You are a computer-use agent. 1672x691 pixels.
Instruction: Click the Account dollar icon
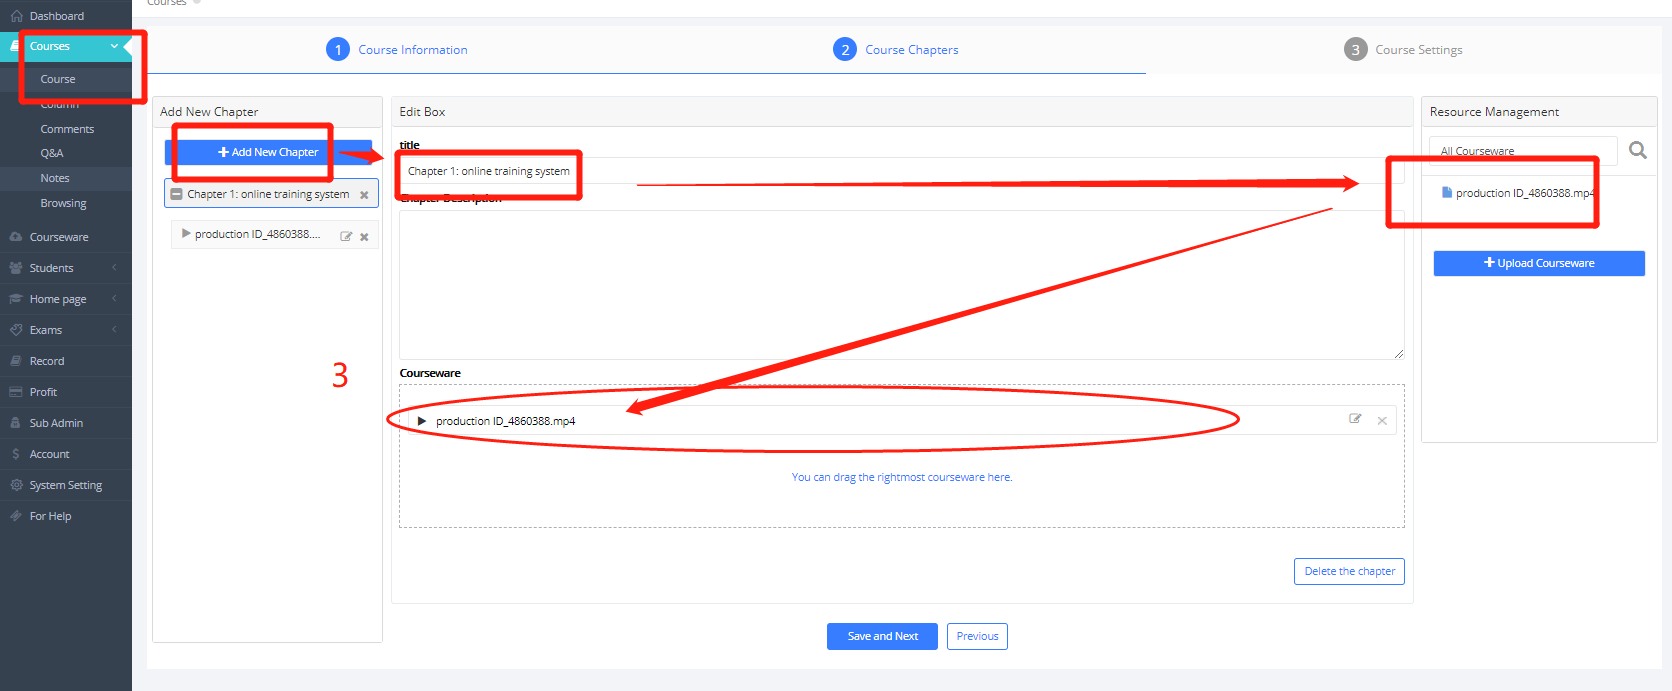(x=16, y=454)
